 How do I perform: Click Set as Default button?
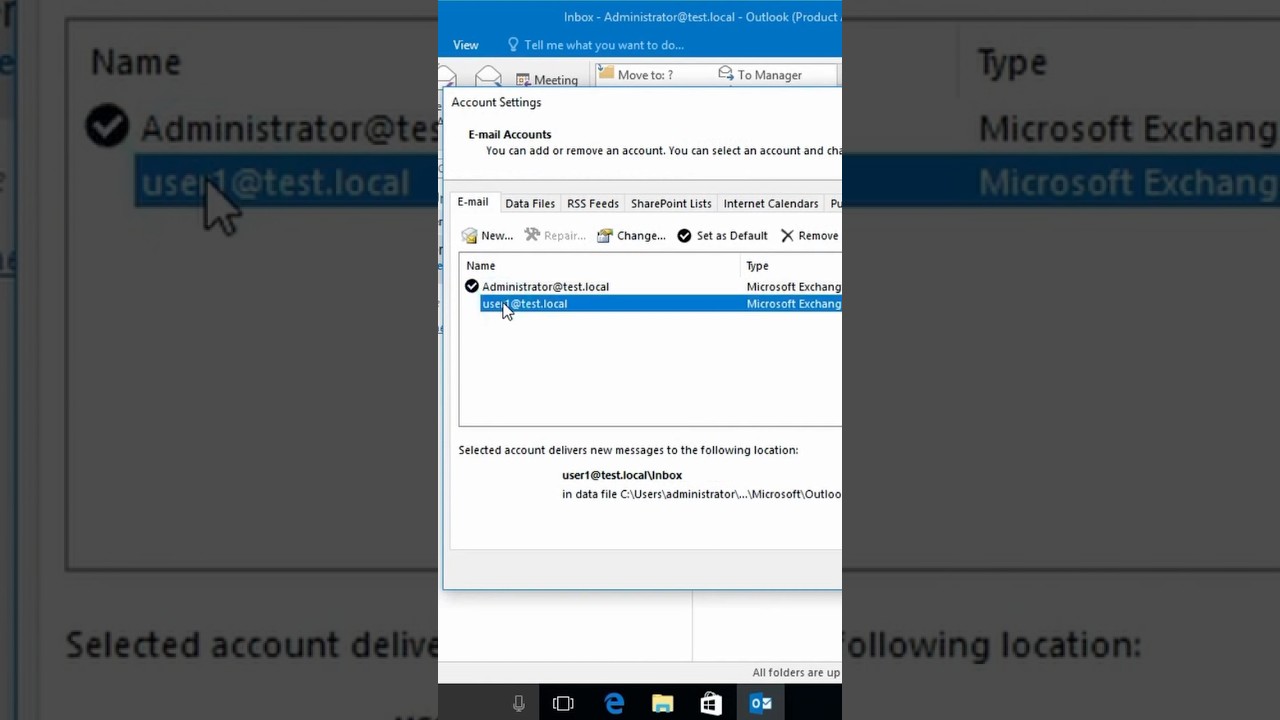(722, 236)
